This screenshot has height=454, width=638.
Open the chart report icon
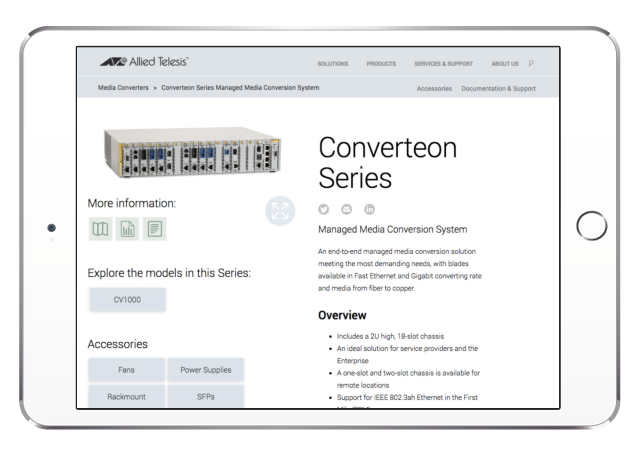click(128, 229)
